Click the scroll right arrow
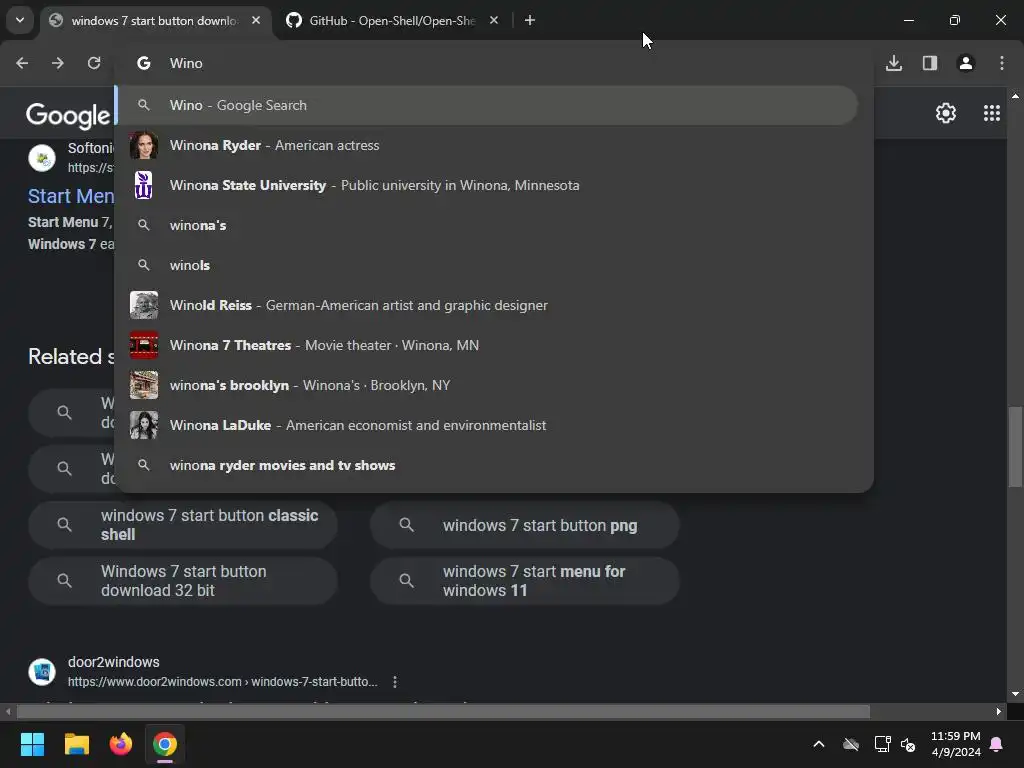 (999, 711)
